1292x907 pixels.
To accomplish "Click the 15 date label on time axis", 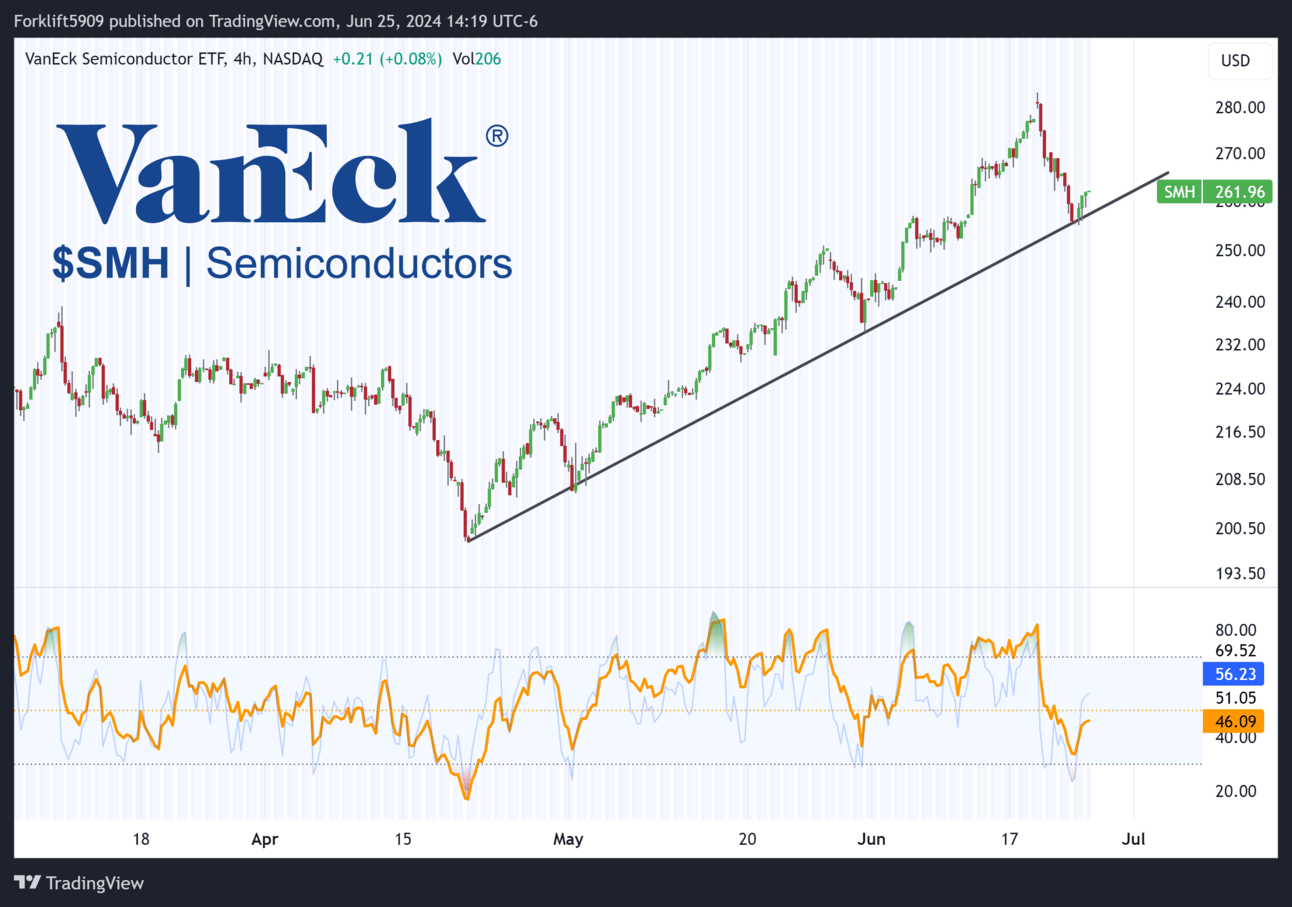I will 403,839.
